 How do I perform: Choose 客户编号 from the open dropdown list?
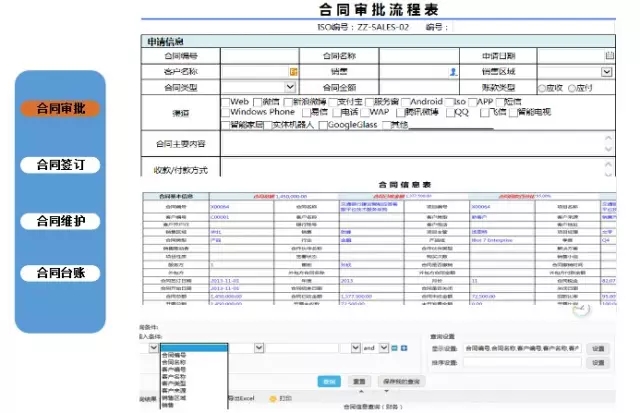pyautogui.click(x=174, y=369)
